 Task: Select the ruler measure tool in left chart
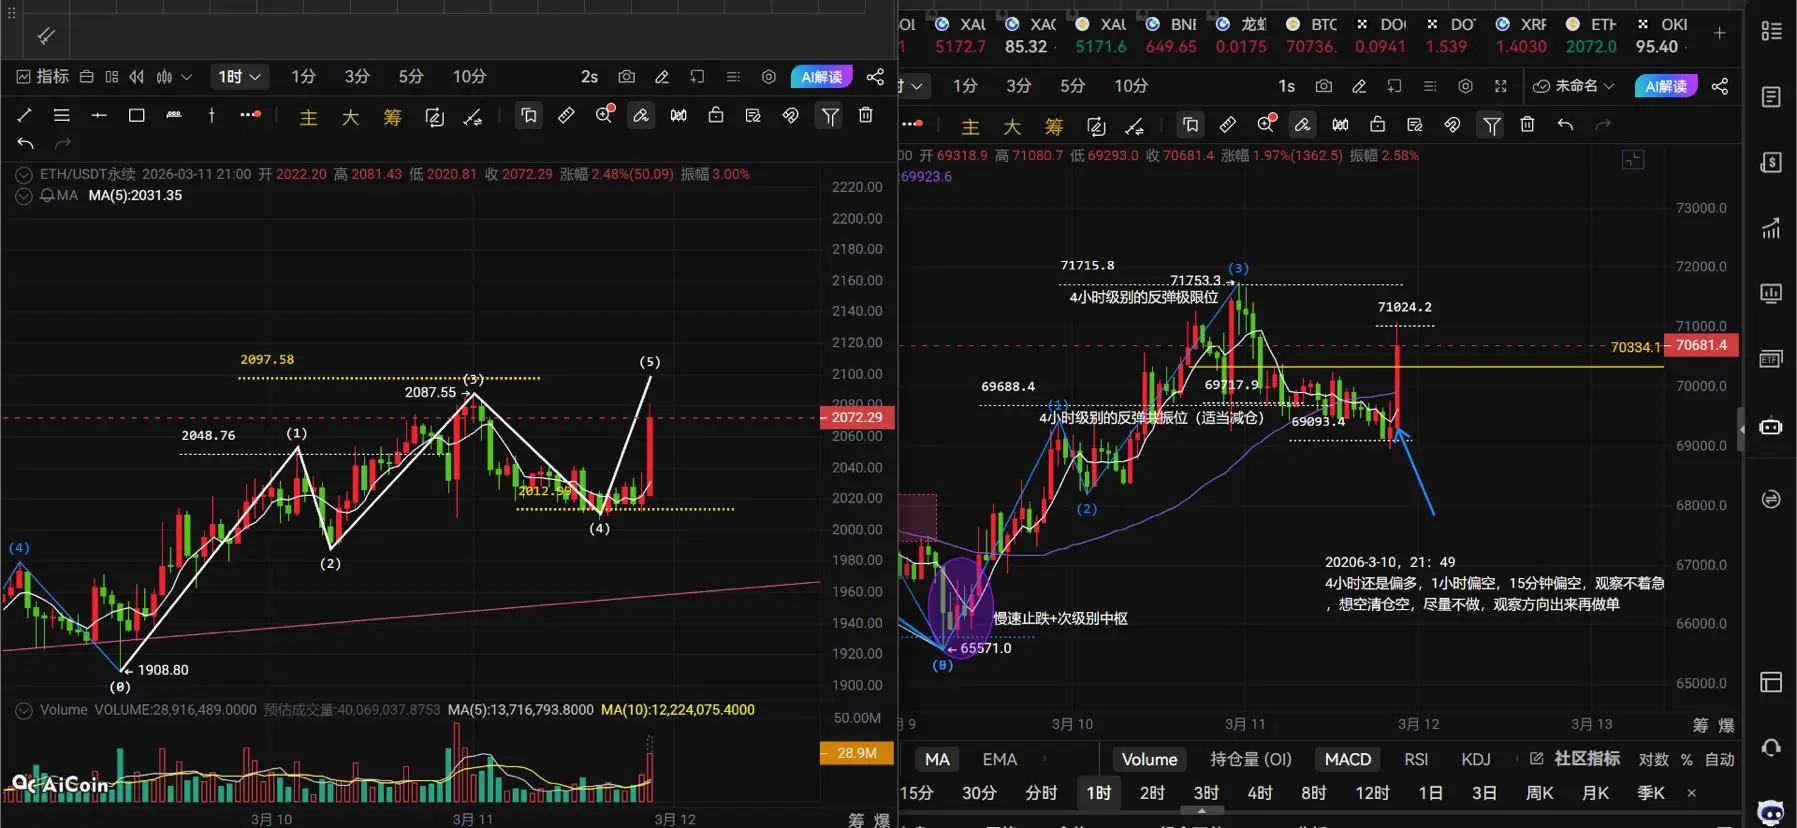coord(566,115)
